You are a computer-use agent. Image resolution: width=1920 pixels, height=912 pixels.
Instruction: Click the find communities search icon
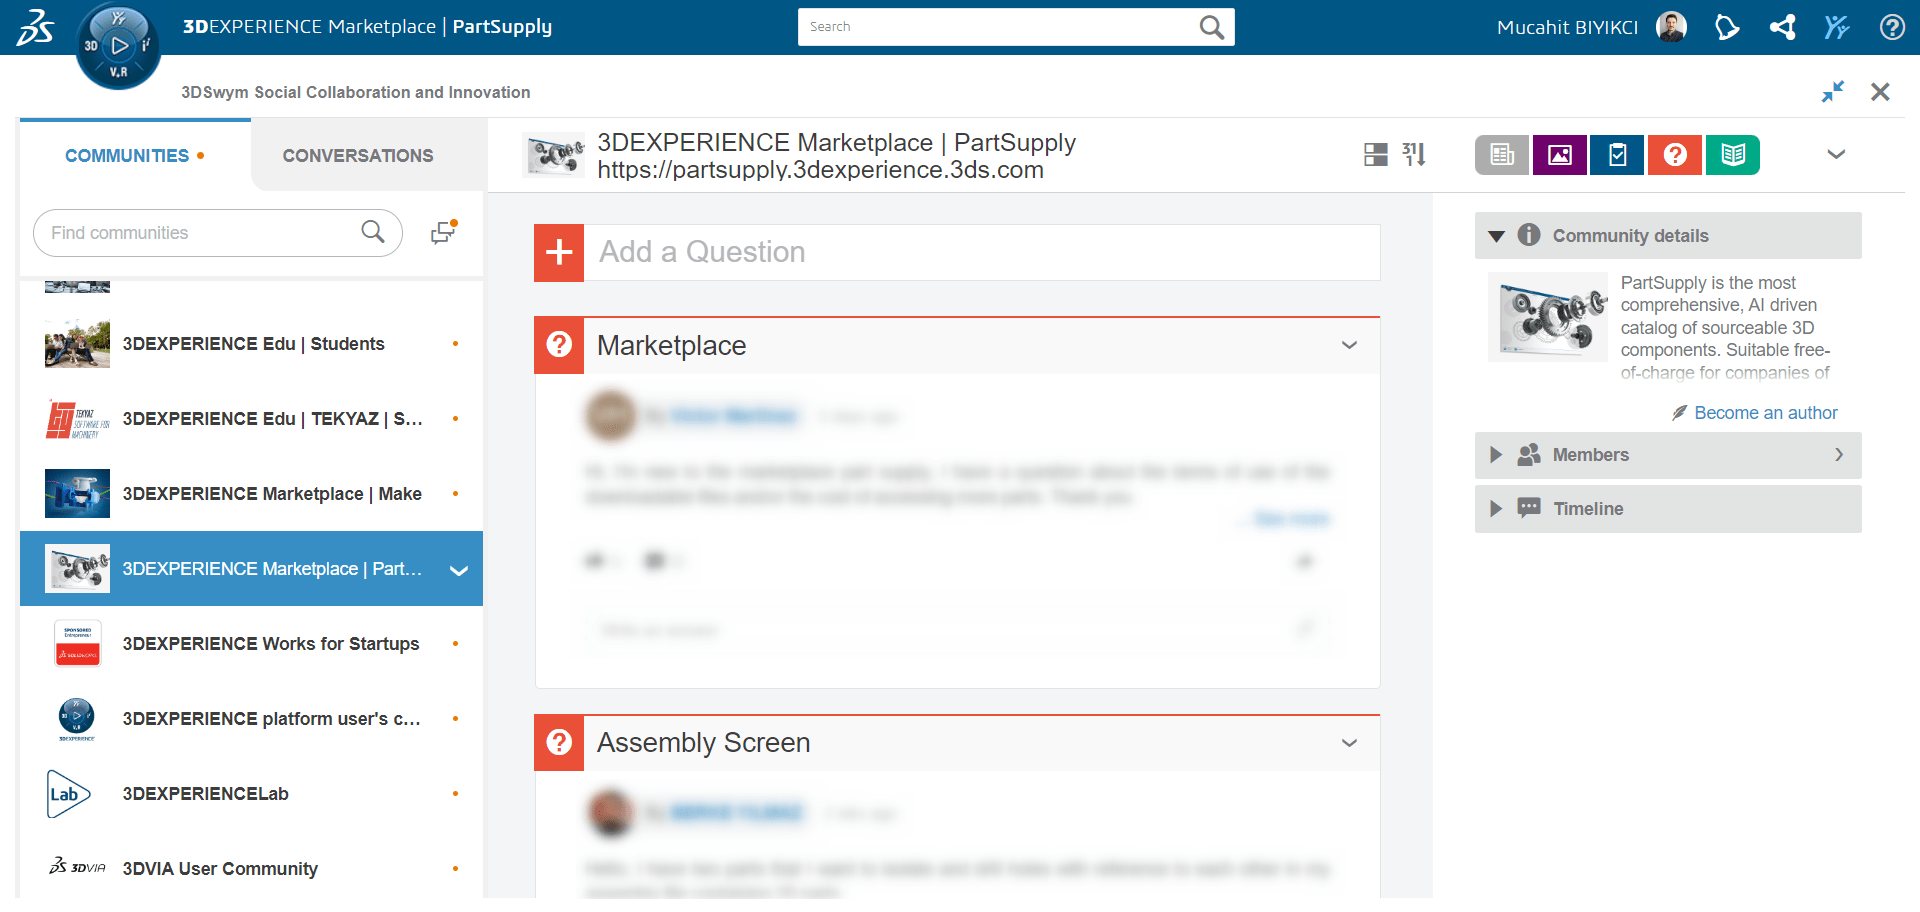pyautogui.click(x=373, y=232)
